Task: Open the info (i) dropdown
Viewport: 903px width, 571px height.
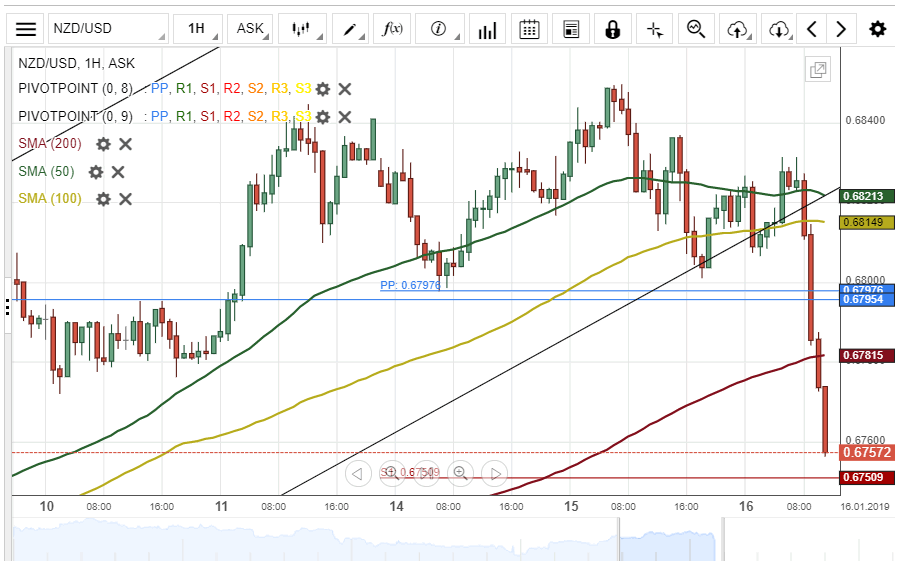Action: click(439, 29)
